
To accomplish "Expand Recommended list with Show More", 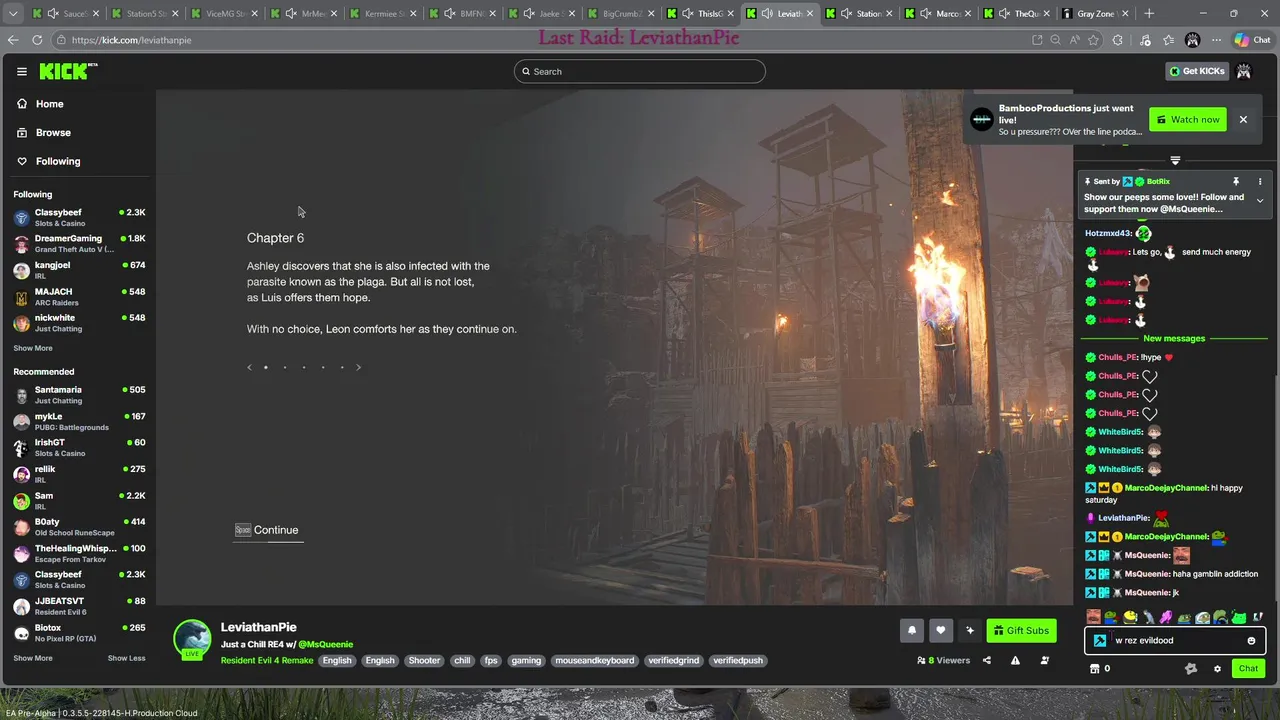I will tap(33, 658).
